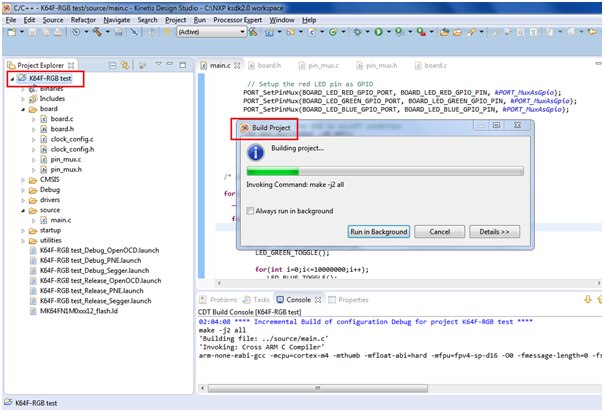Open the dropdown arrow next to Run icon

pyautogui.click(x=389, y=32)
